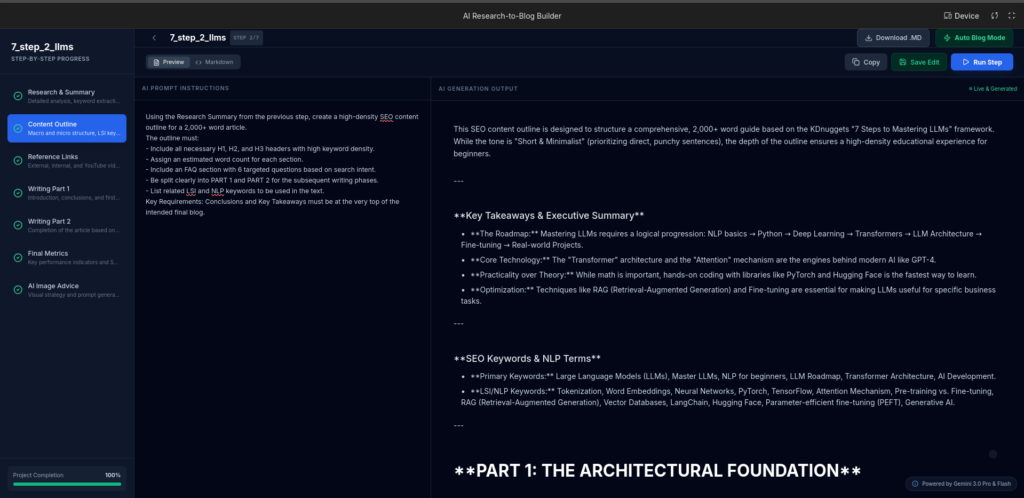
Task: Click checkmark icon next to Reference Links
Action: tap(18, 161)
